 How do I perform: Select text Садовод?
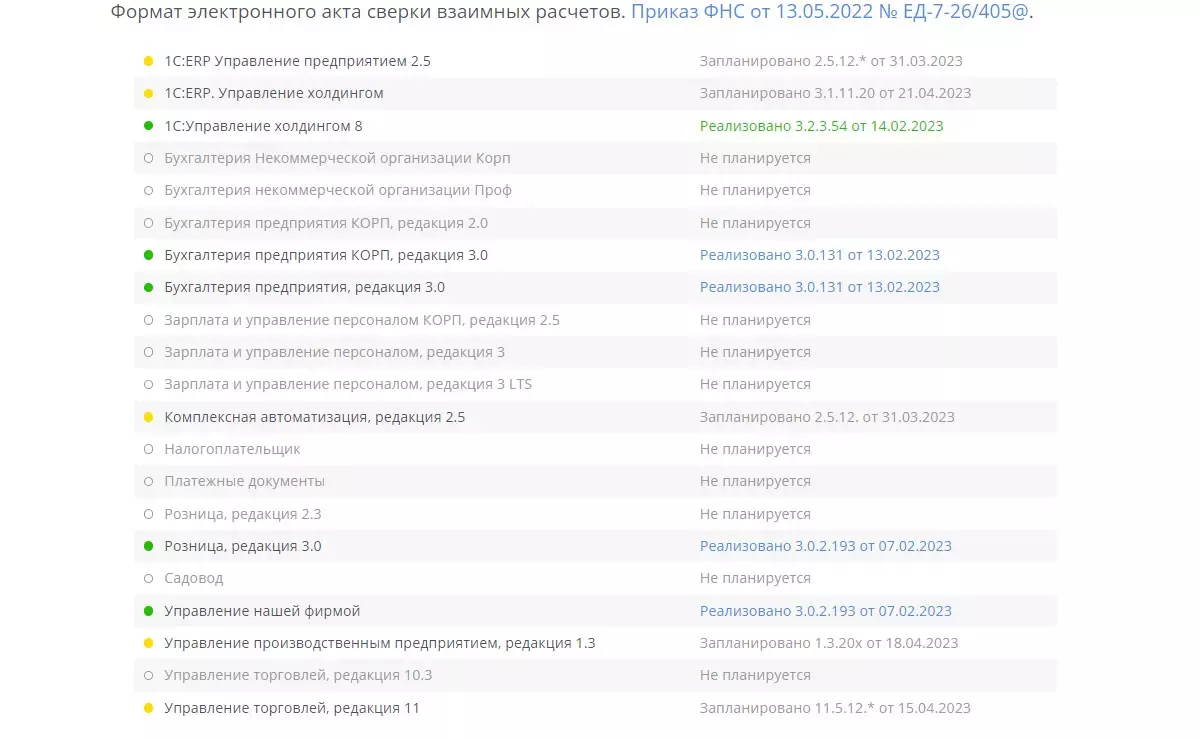[x=194, y=578]
